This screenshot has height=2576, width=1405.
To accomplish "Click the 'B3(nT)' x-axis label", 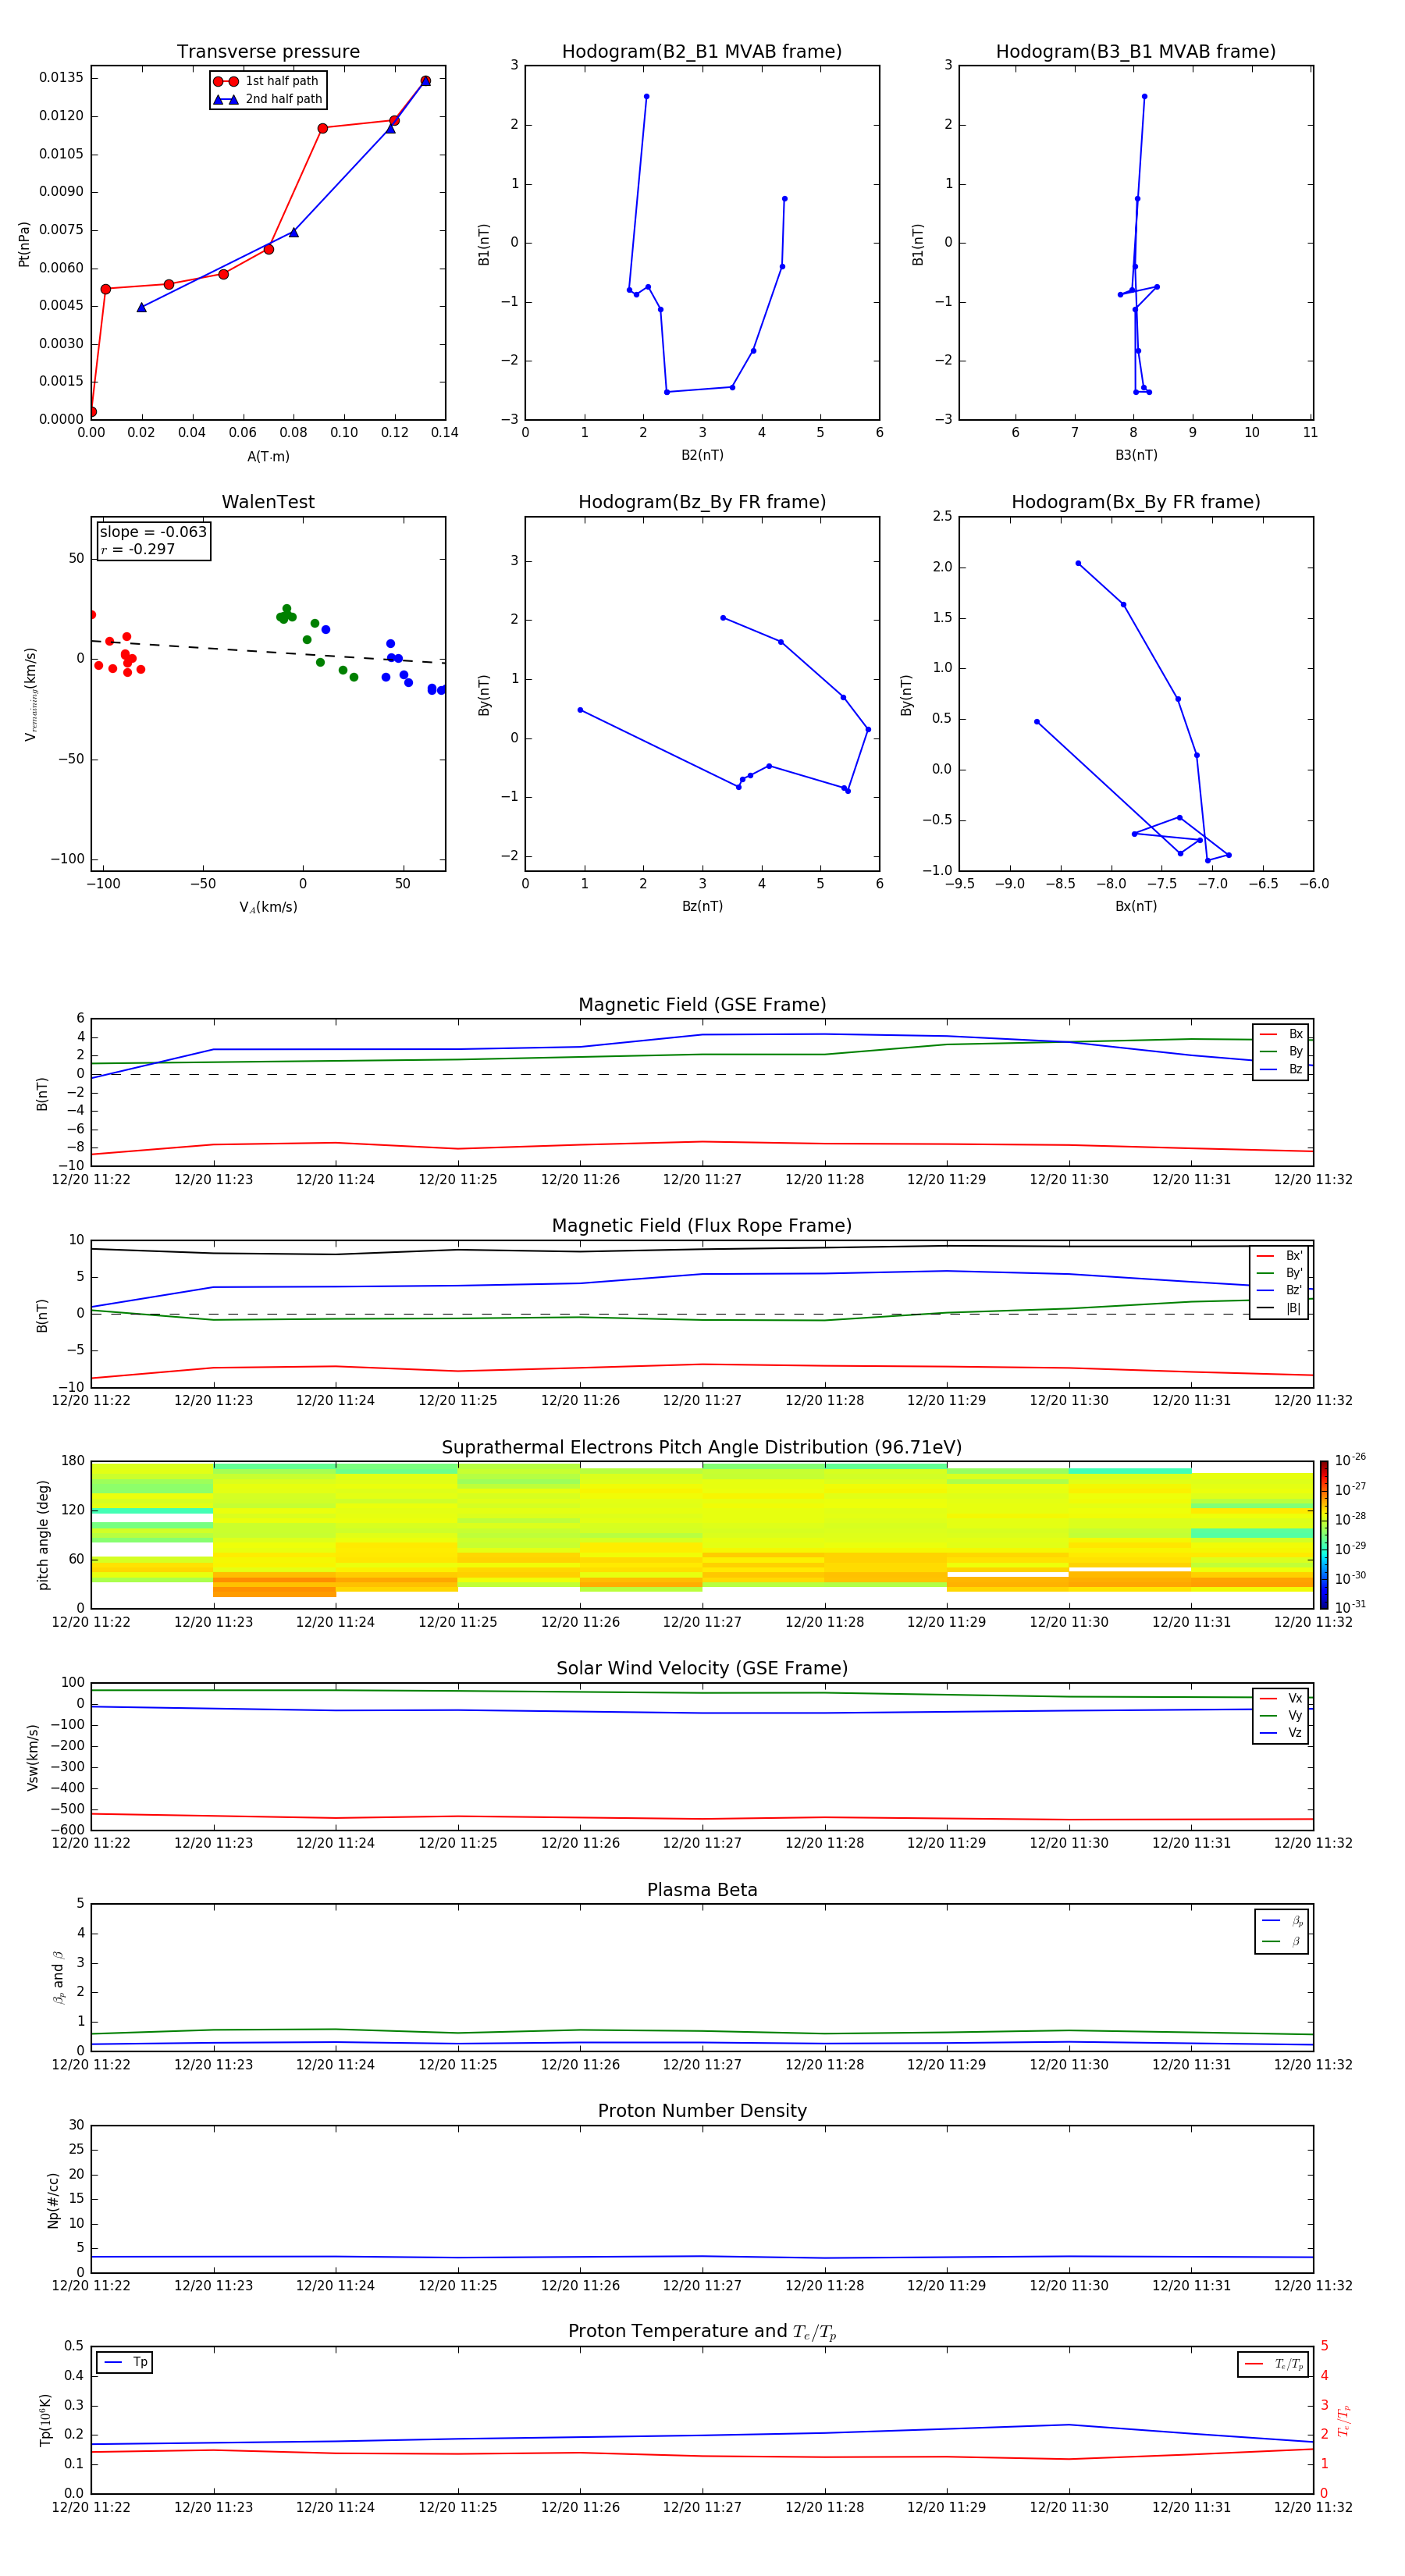I will click(x=1136, y=455).
